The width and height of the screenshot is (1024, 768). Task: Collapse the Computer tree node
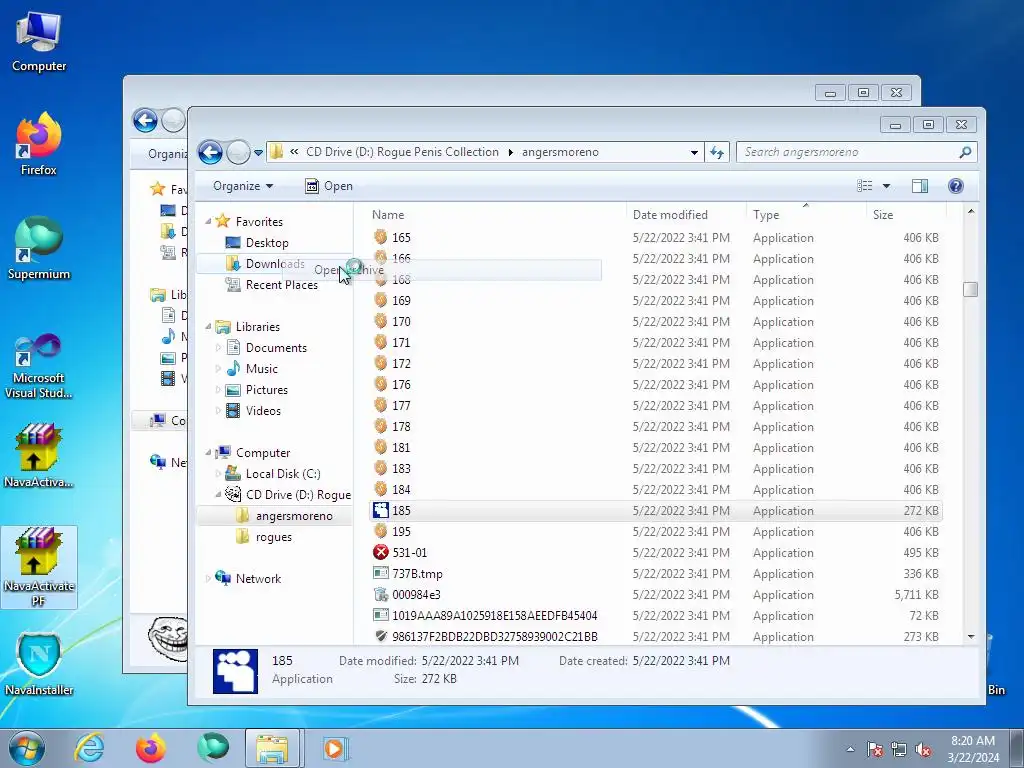click(208, 453)
